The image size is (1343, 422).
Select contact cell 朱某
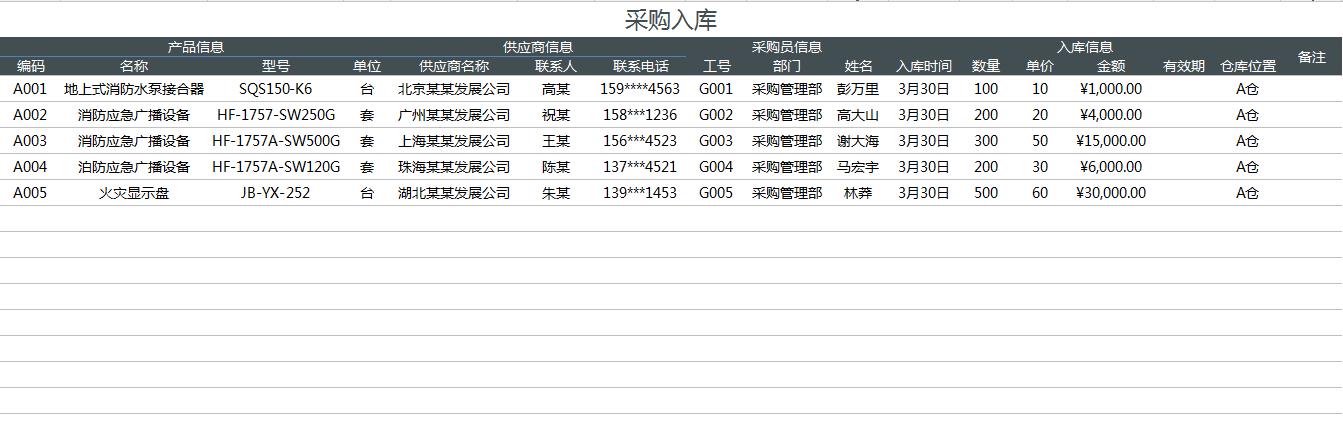tap(556, 193)
